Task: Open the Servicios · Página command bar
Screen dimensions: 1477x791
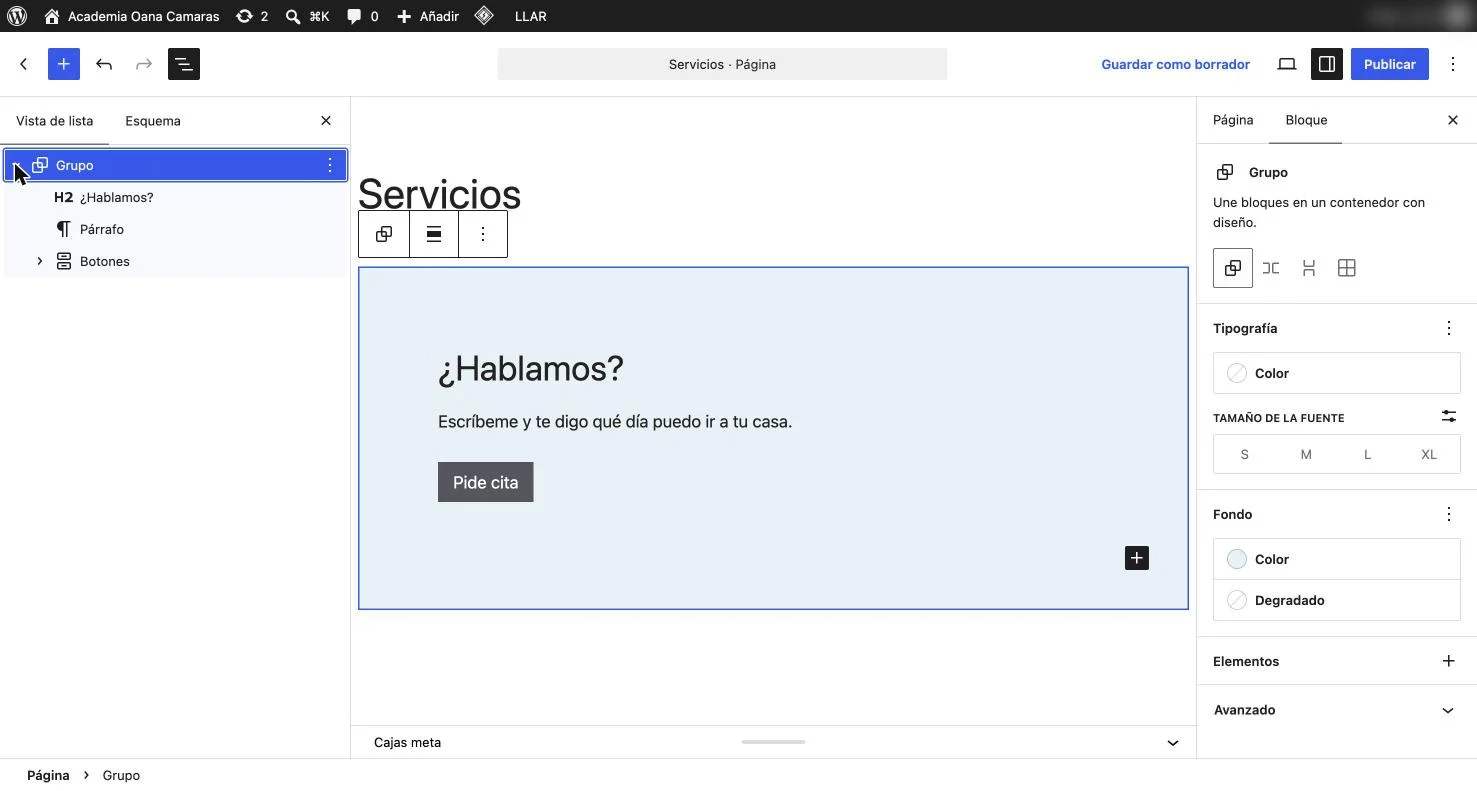Action: coord(722,64)
